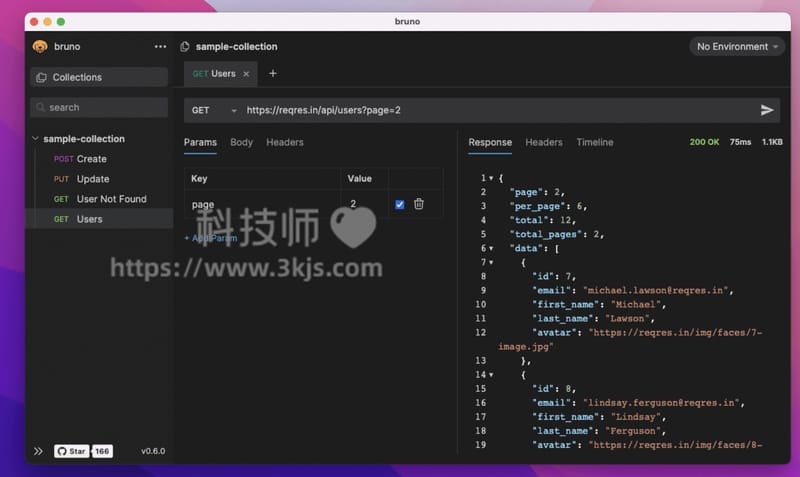Fold JSON at line 1
The height and width of the screenshot is (477, 800).
click(x=491, y=178)
